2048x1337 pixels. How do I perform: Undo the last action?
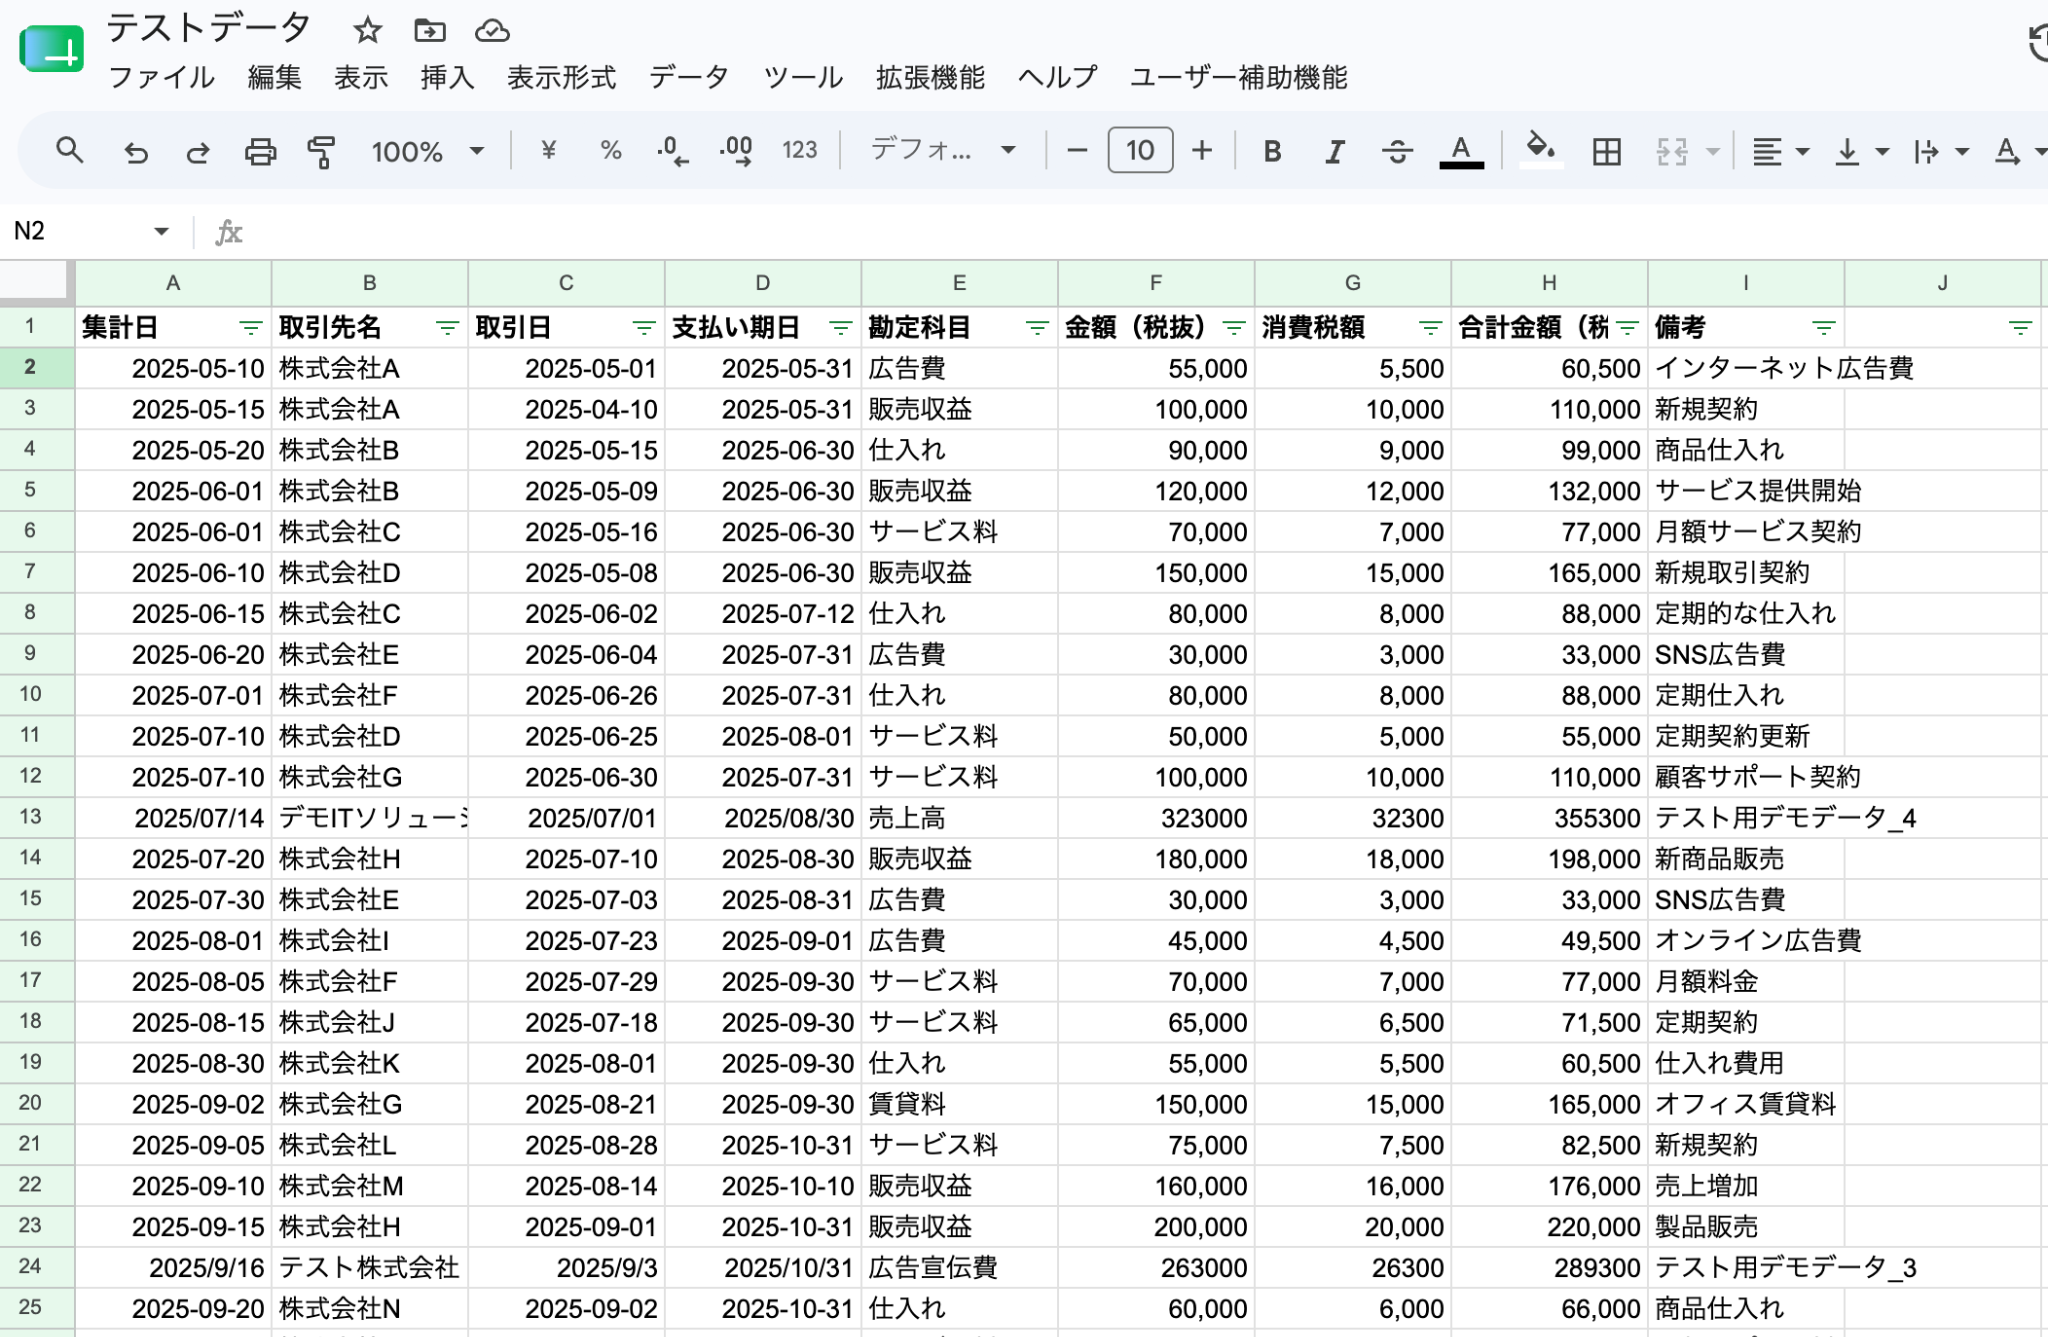tap(135, 151)
